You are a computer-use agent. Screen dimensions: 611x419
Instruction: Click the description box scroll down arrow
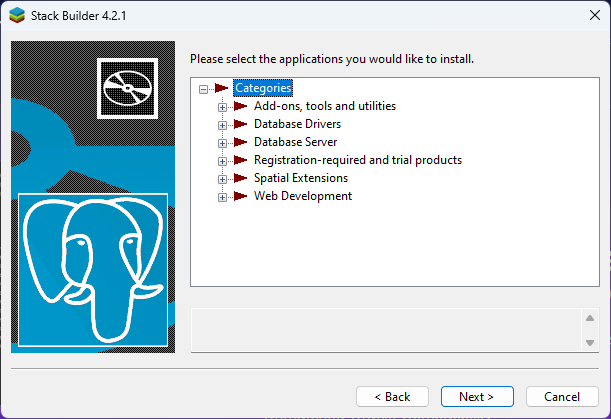click(590, 342)
